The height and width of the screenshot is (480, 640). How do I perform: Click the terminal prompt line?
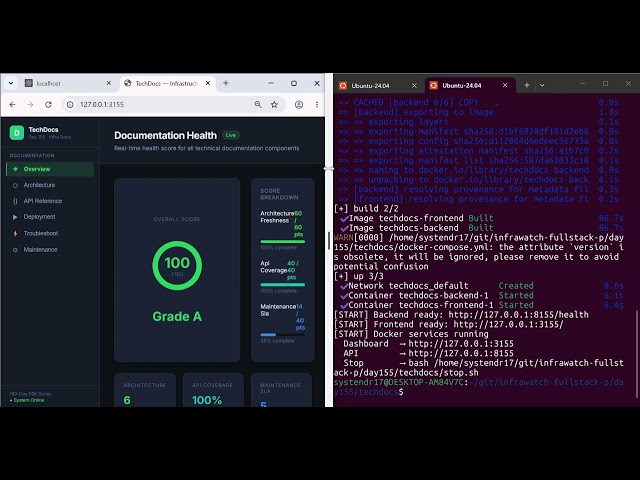coord(478,387)
